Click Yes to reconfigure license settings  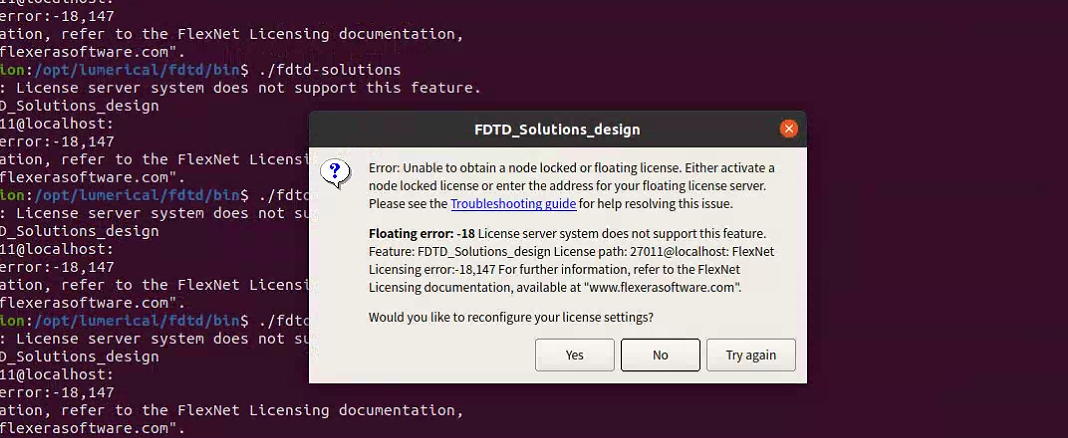pos(574,355)
